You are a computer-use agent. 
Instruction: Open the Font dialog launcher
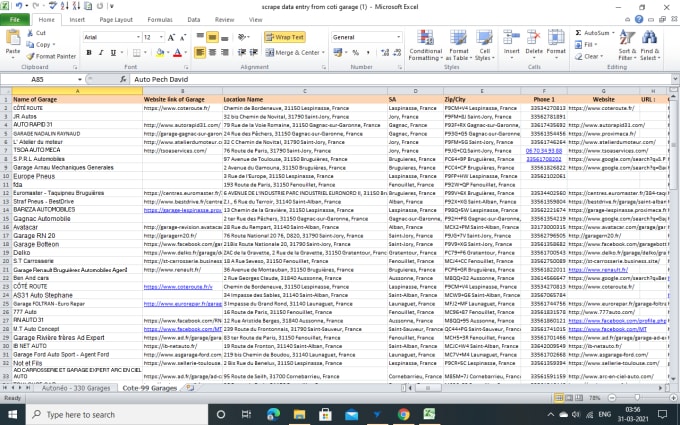click(186, 67)
